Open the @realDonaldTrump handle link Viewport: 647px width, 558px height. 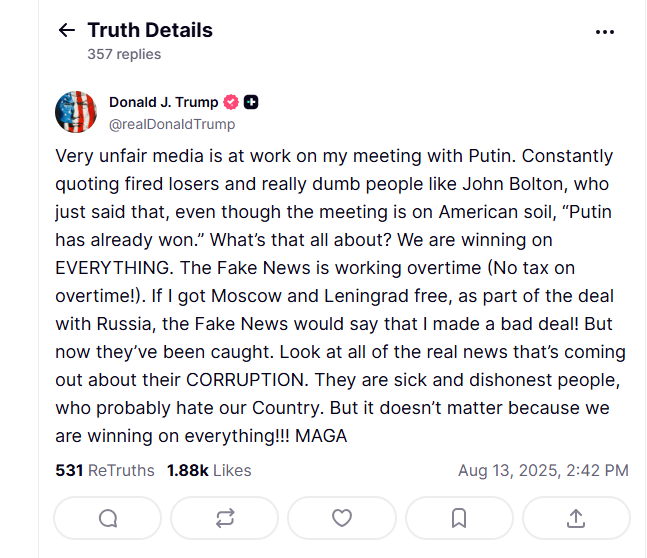(172, 124)
